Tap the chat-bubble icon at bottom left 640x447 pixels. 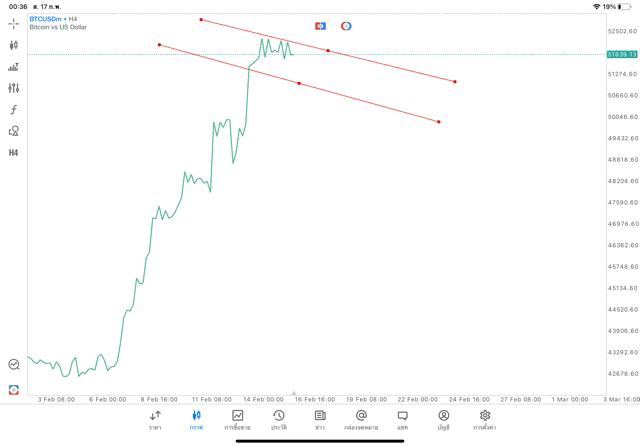tap(14, 365)
